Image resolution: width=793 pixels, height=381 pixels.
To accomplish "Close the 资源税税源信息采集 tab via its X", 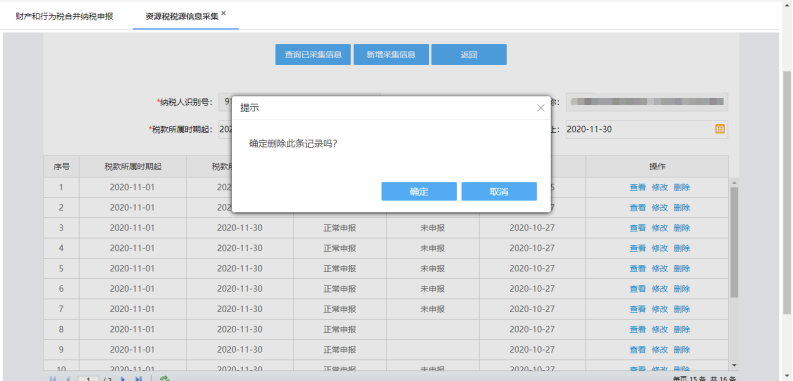I will (224, 13).
